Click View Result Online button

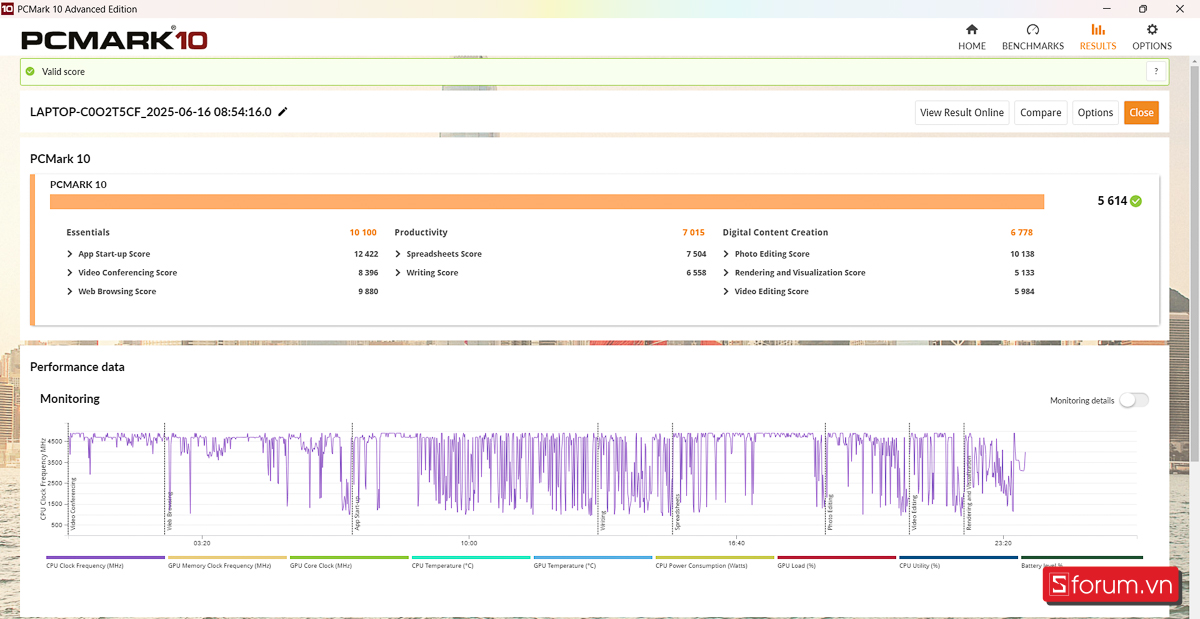coord(961,112)
